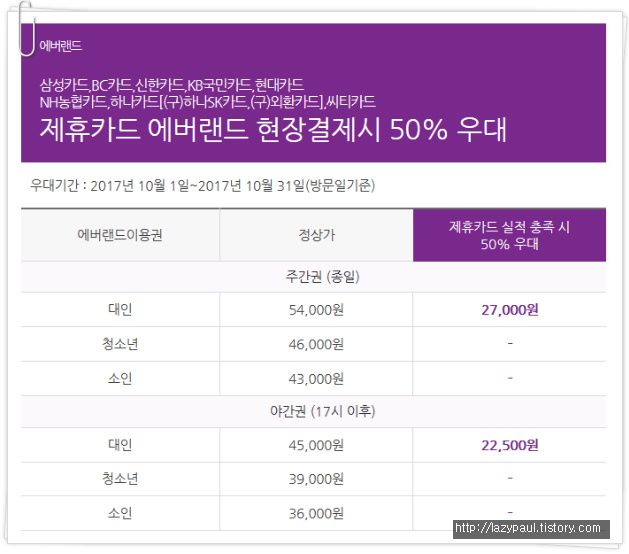Click the 27,000원 discounted price
629x554 pixels.
510,310
